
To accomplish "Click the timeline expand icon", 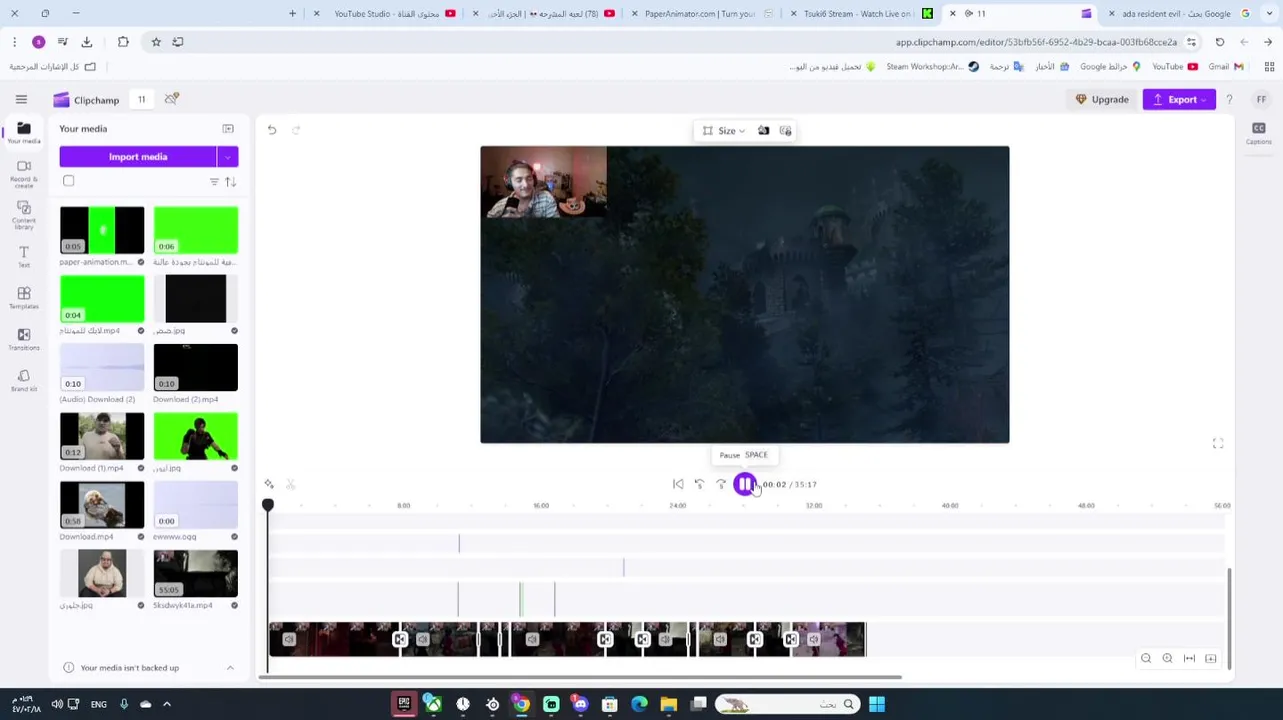I will pos(1211,658).
